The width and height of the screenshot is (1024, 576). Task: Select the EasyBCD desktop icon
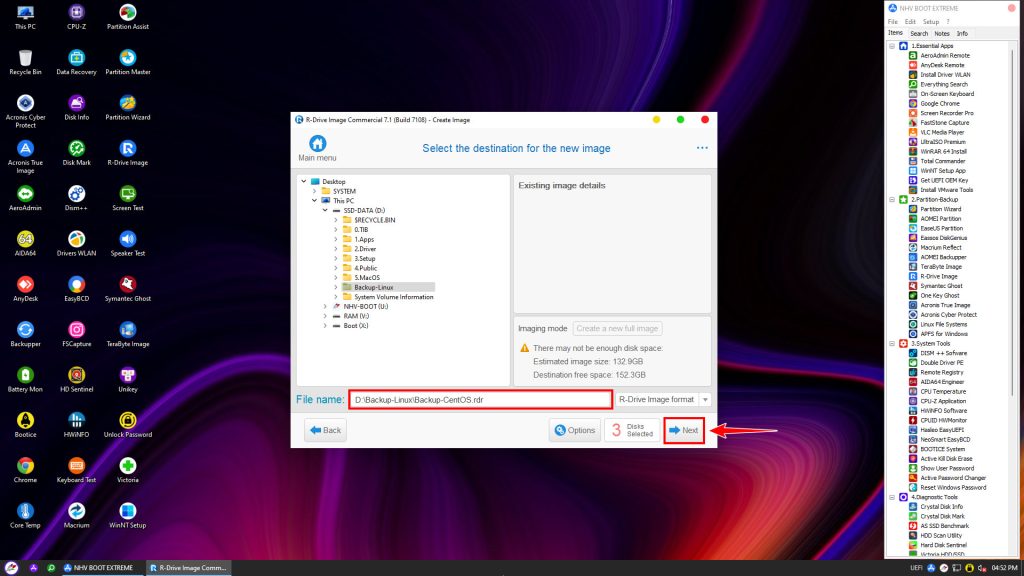pyautogui.click(x=76, y=289)
